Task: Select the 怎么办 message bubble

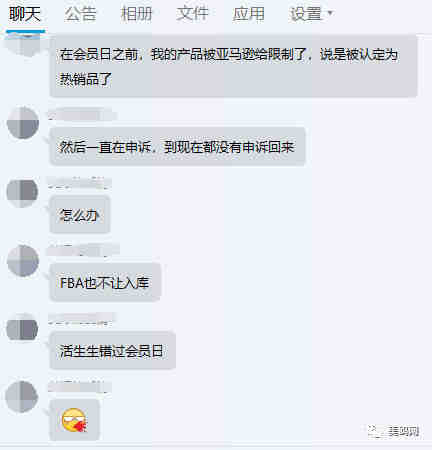Action: [80, 215]
